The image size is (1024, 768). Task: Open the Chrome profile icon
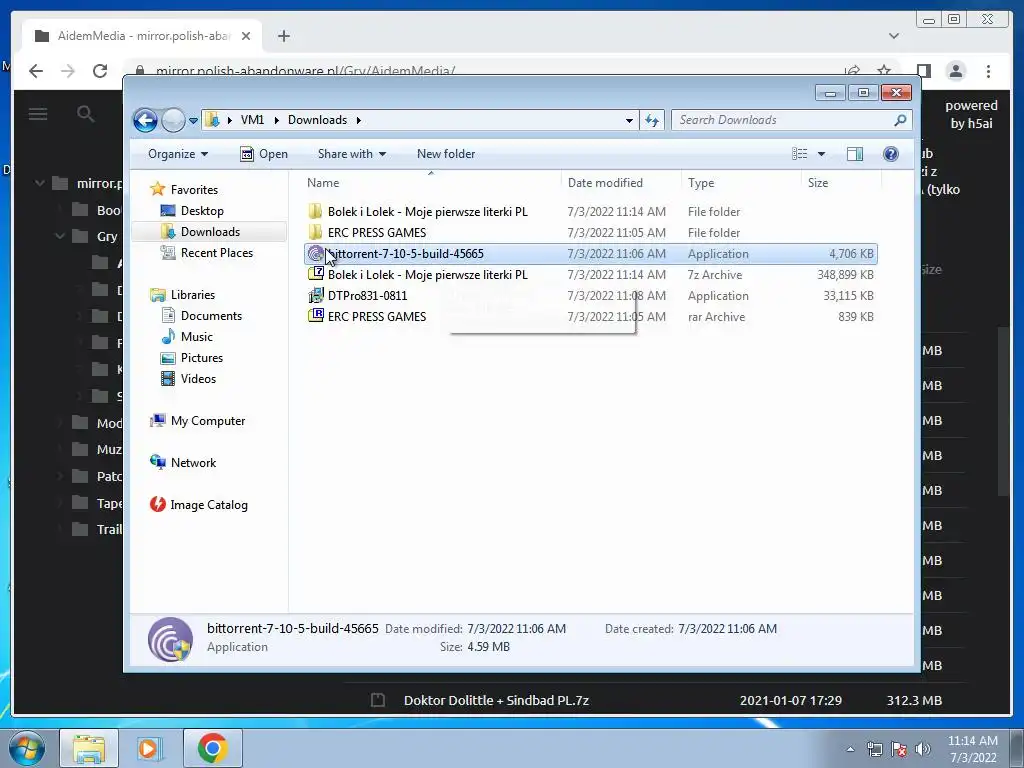tap(956, 71)
